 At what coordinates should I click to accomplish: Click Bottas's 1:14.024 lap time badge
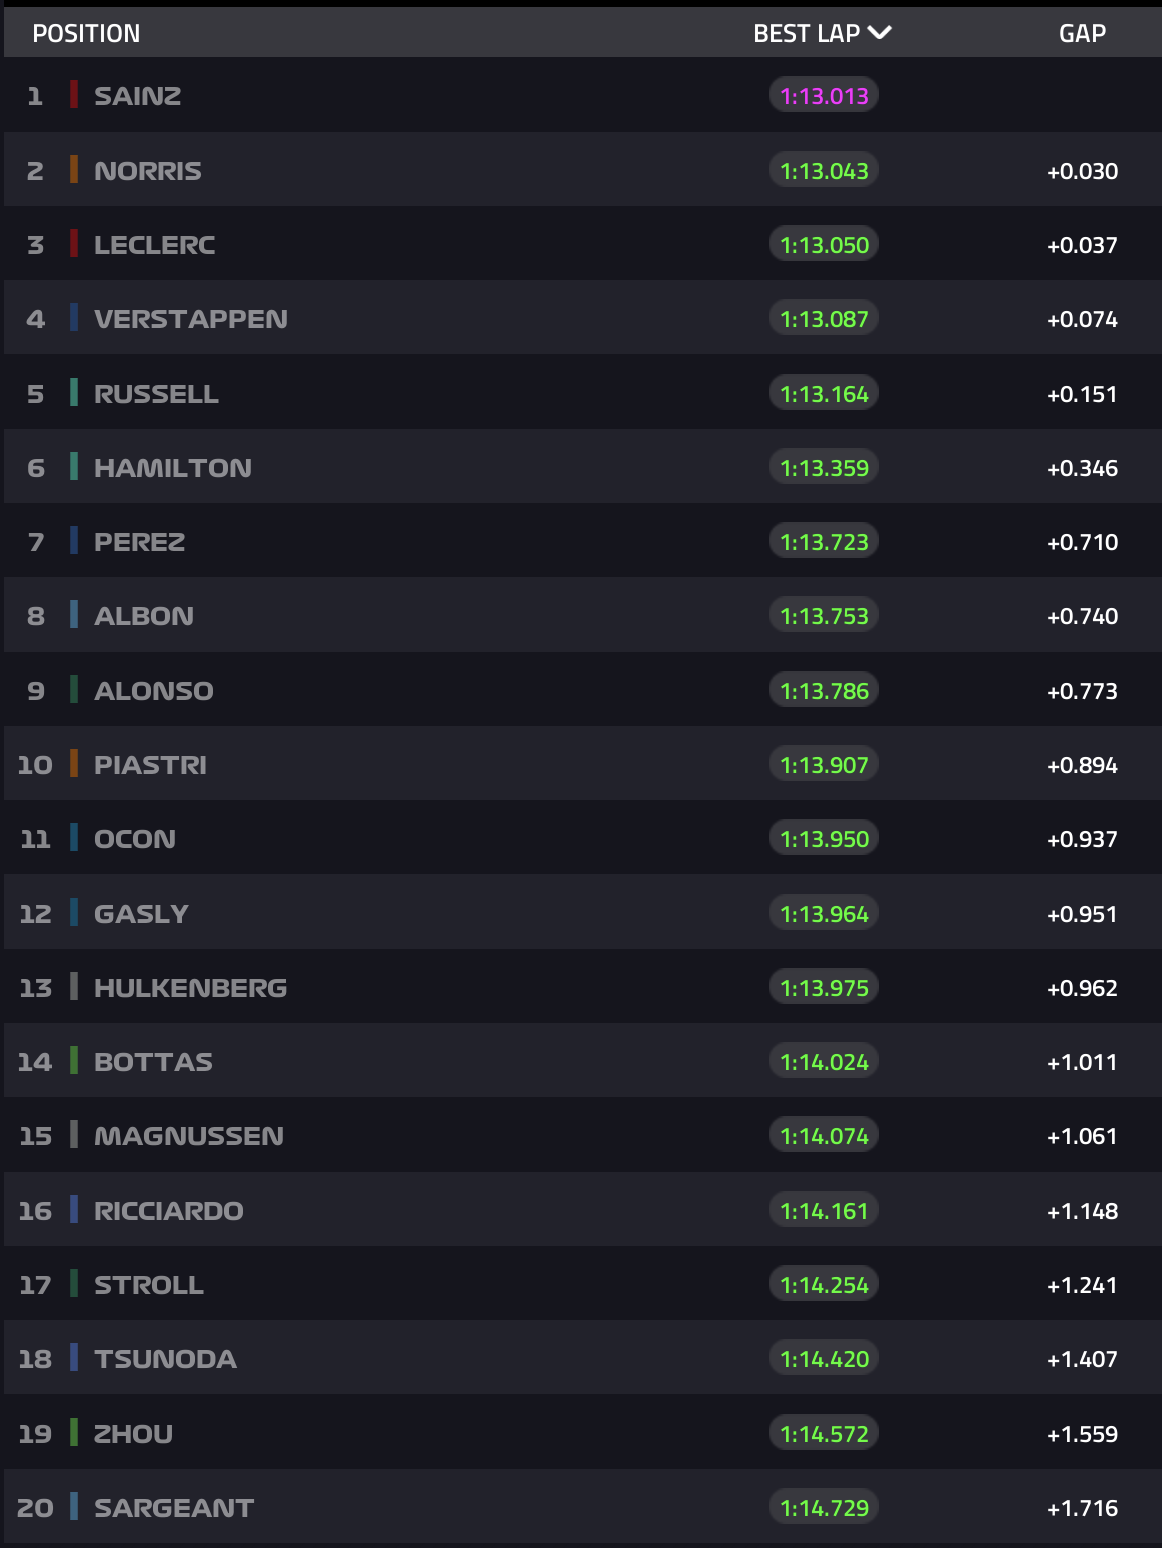[x=824, y=1062]
